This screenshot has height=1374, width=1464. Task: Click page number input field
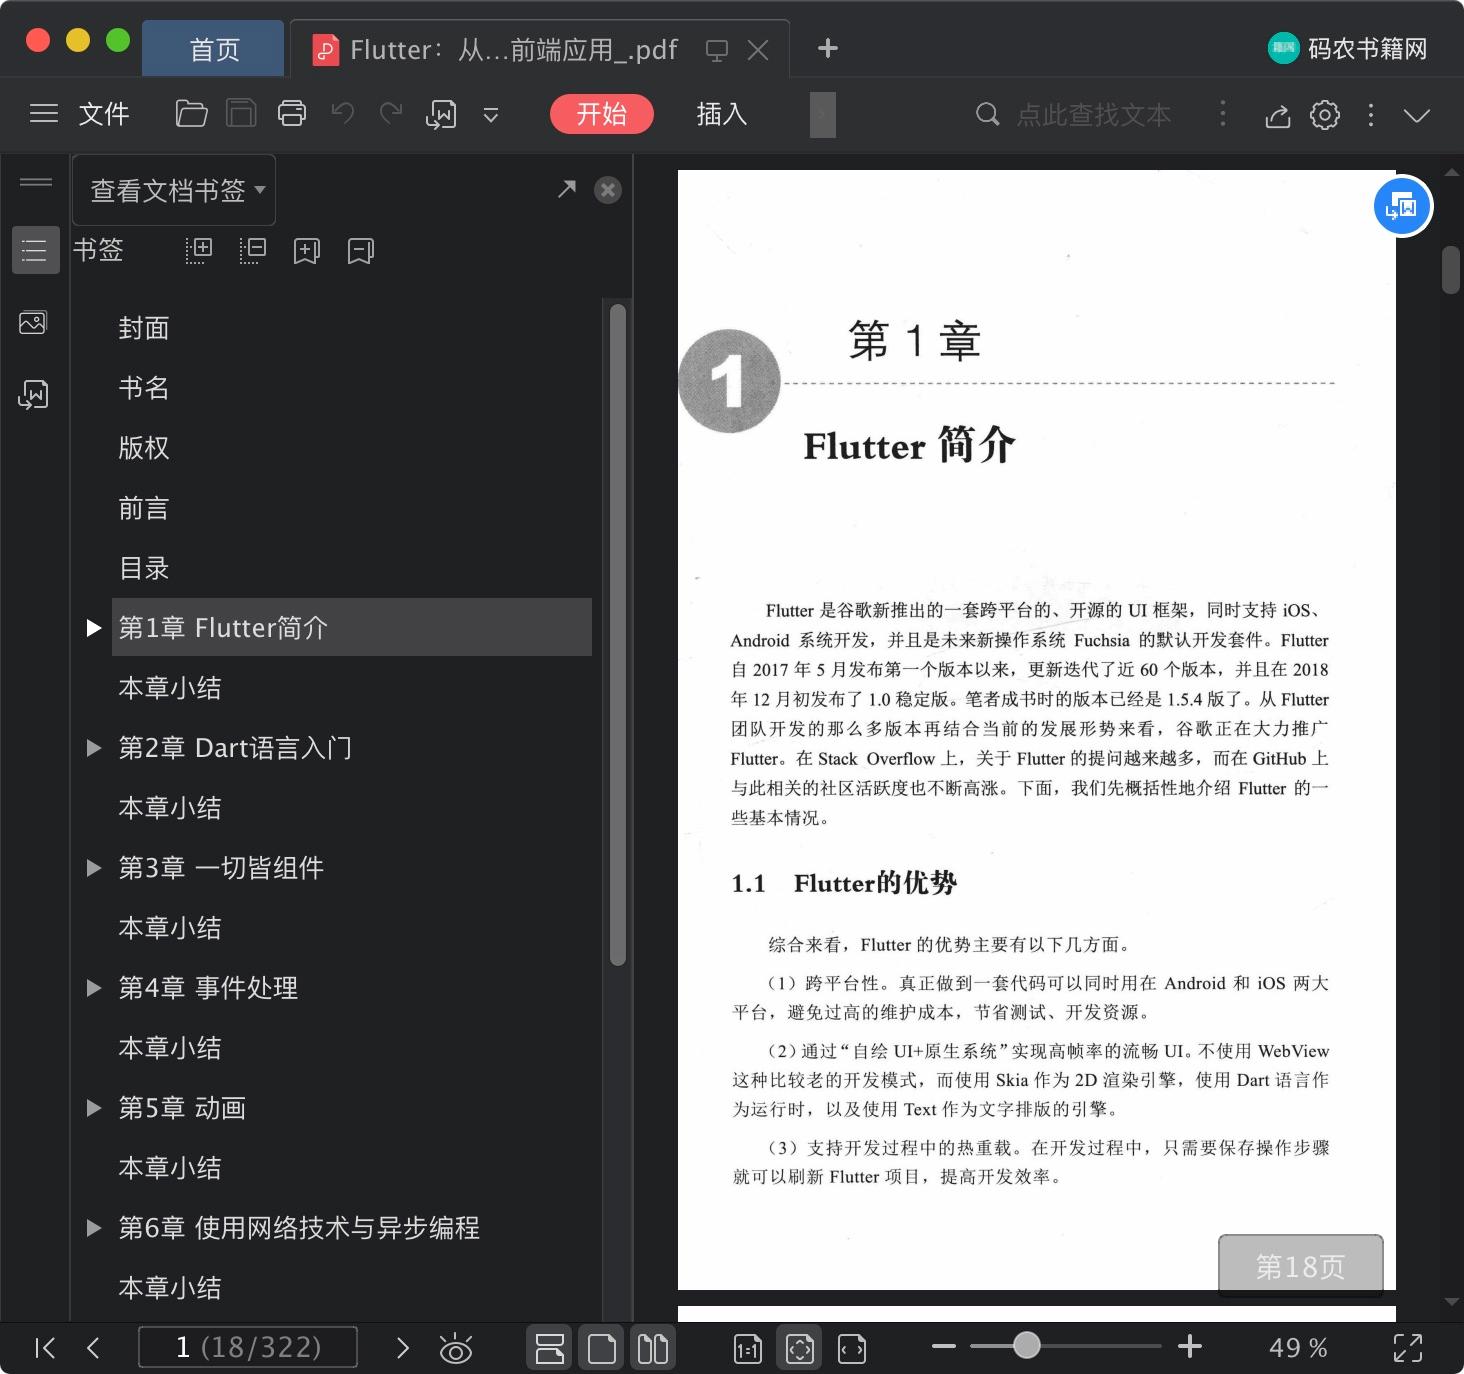[248, 1347]
